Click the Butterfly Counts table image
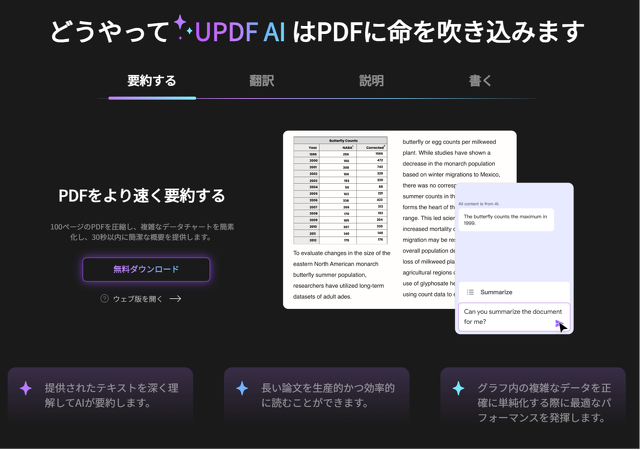 click(340, 190)
